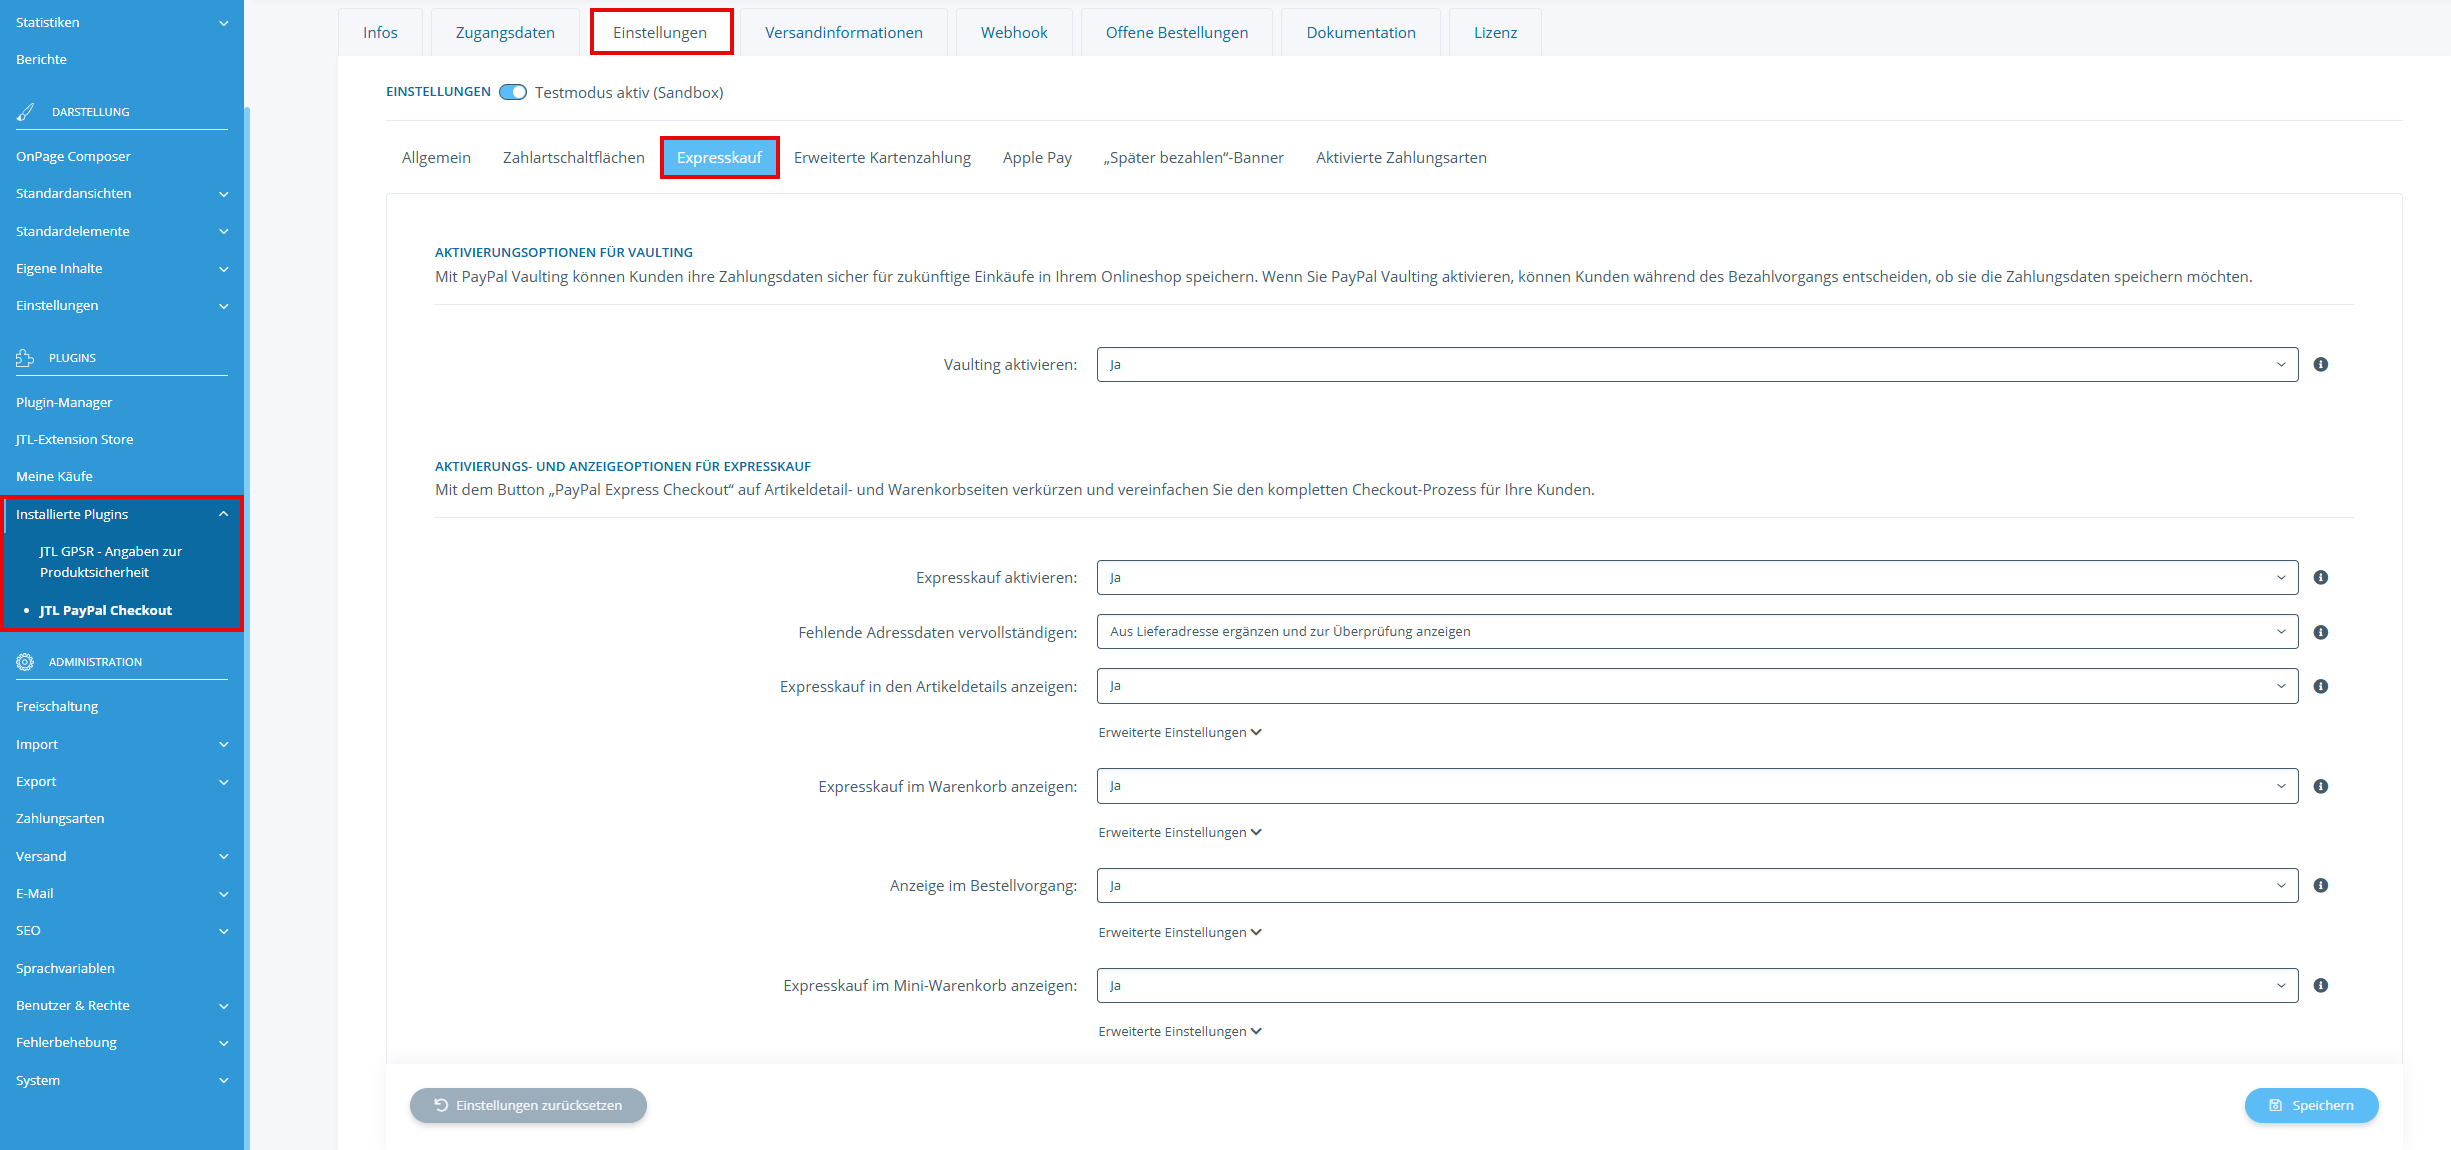Image resolution: width=2451 pixels, height=1150 pixels.
Task: Click info icon next to Vaulting aktivieren
Action: click(x=2320, y=365)
